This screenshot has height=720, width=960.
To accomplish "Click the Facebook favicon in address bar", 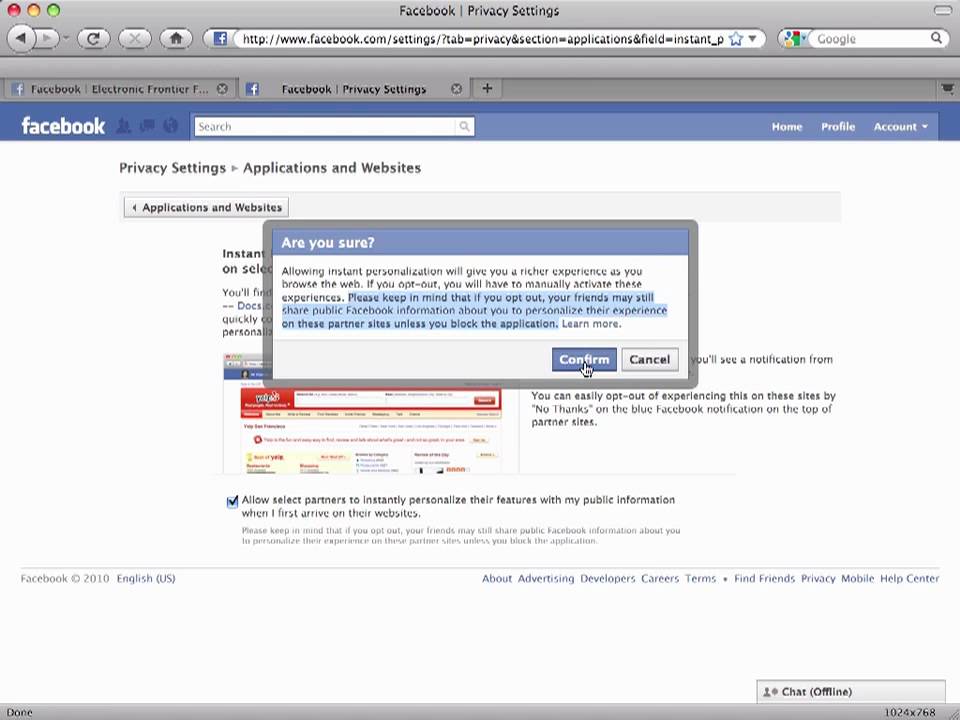I will (x=220, y=39).
